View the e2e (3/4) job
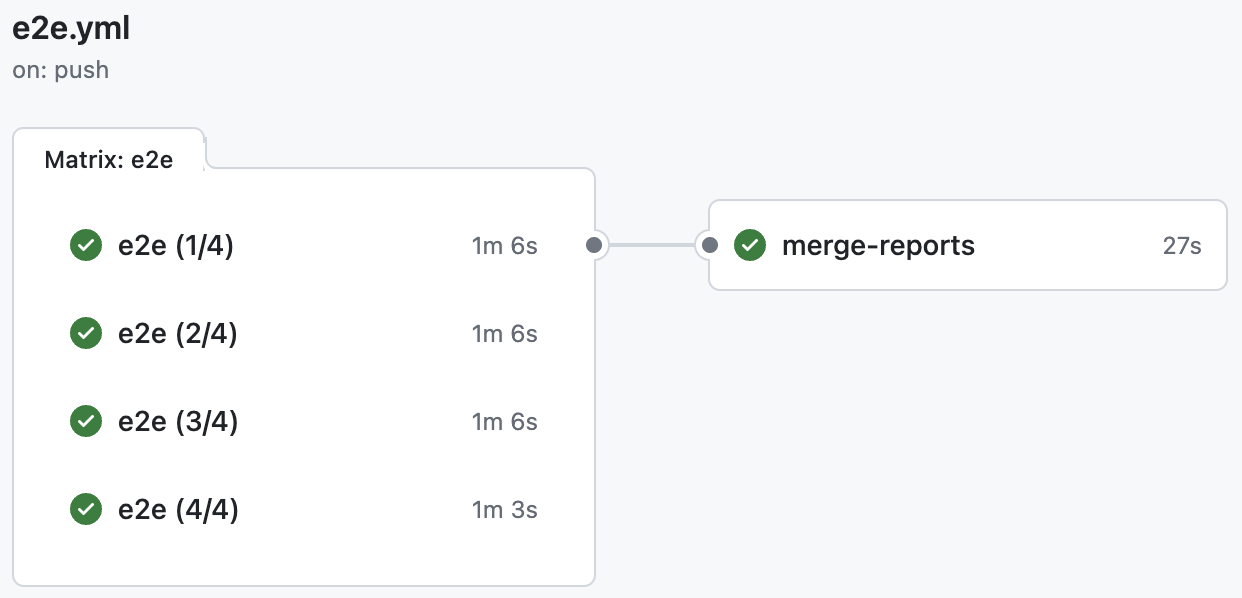1242x598 pixels. click(178, 422)
